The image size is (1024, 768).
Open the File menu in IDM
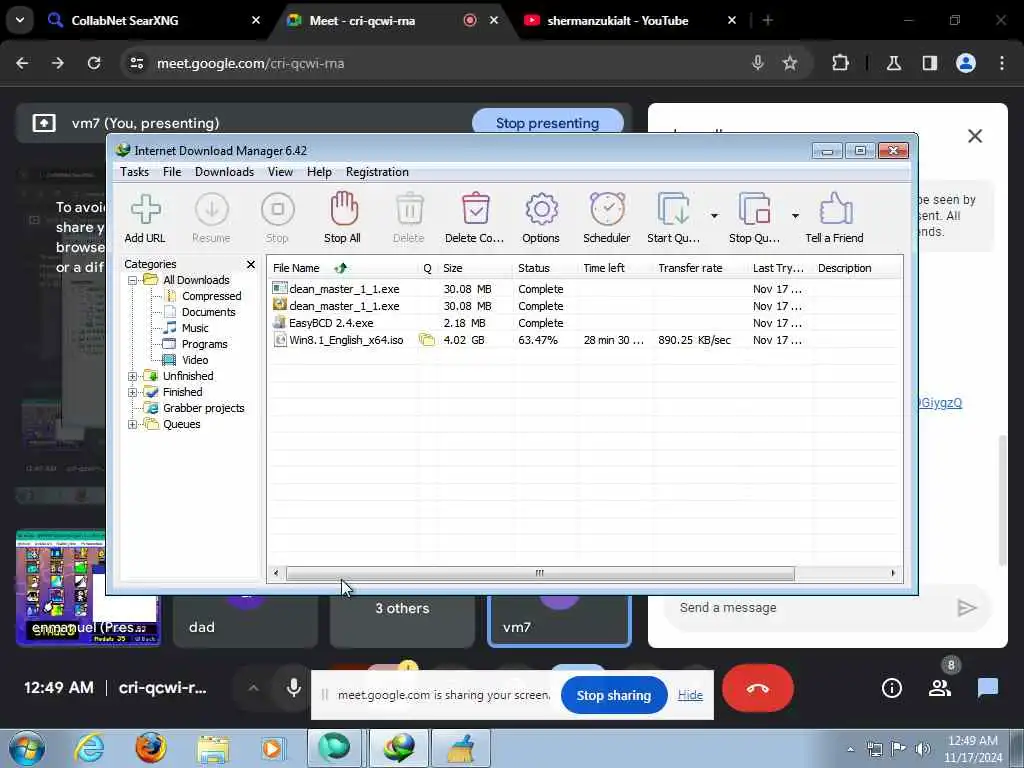[x=172, y=172]
